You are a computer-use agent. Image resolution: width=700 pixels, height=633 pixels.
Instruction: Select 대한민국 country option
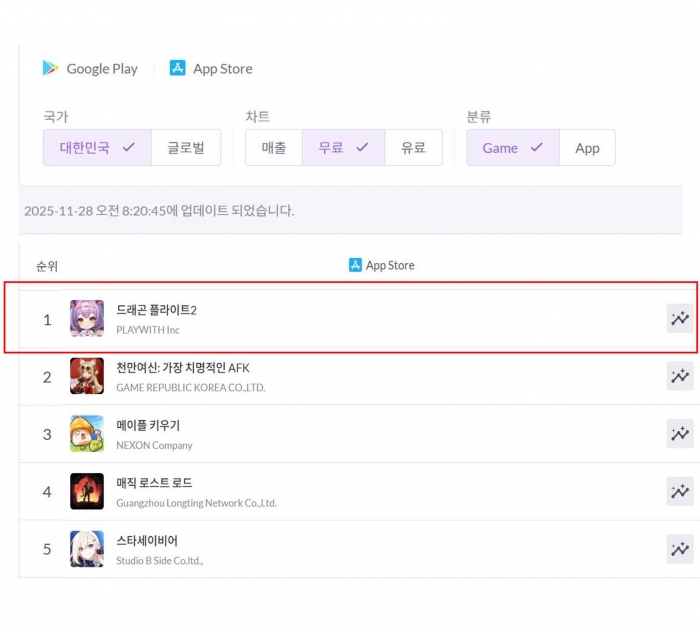(96, 148)
